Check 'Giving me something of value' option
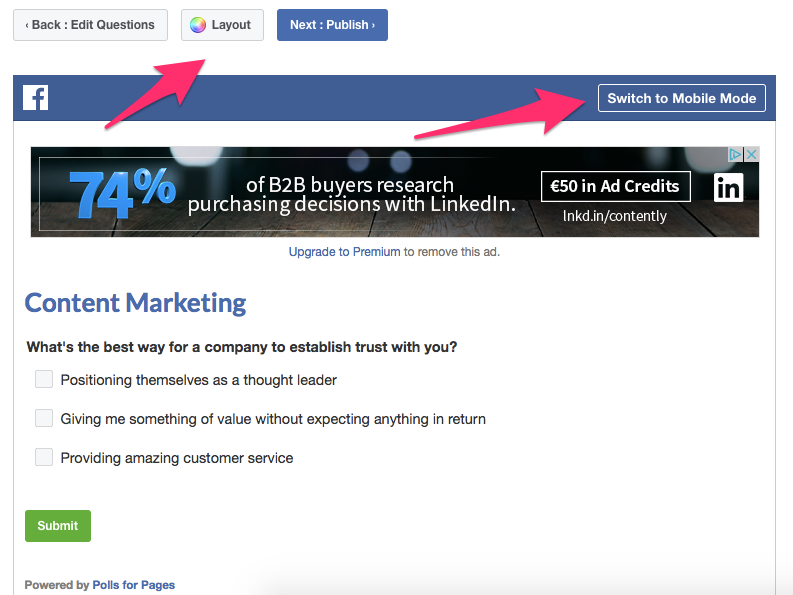The image size is (793, 595). [x=44, y=418]
